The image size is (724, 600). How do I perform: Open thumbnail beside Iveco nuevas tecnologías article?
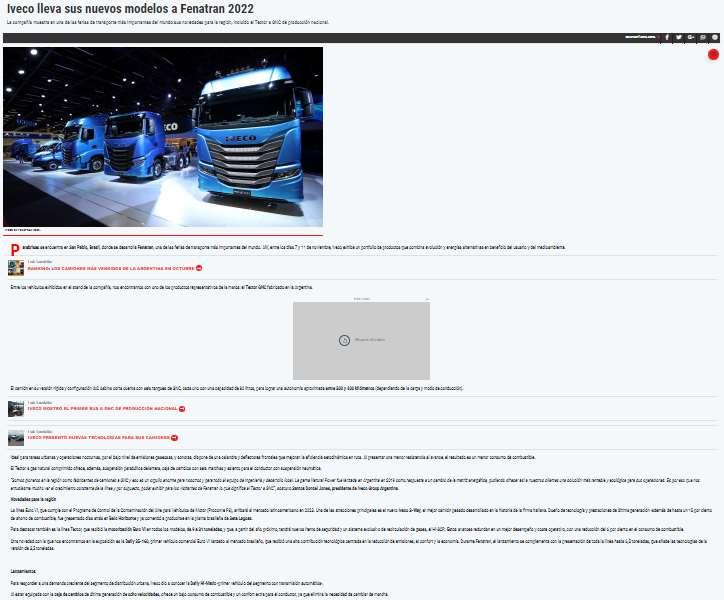point(16,438)
